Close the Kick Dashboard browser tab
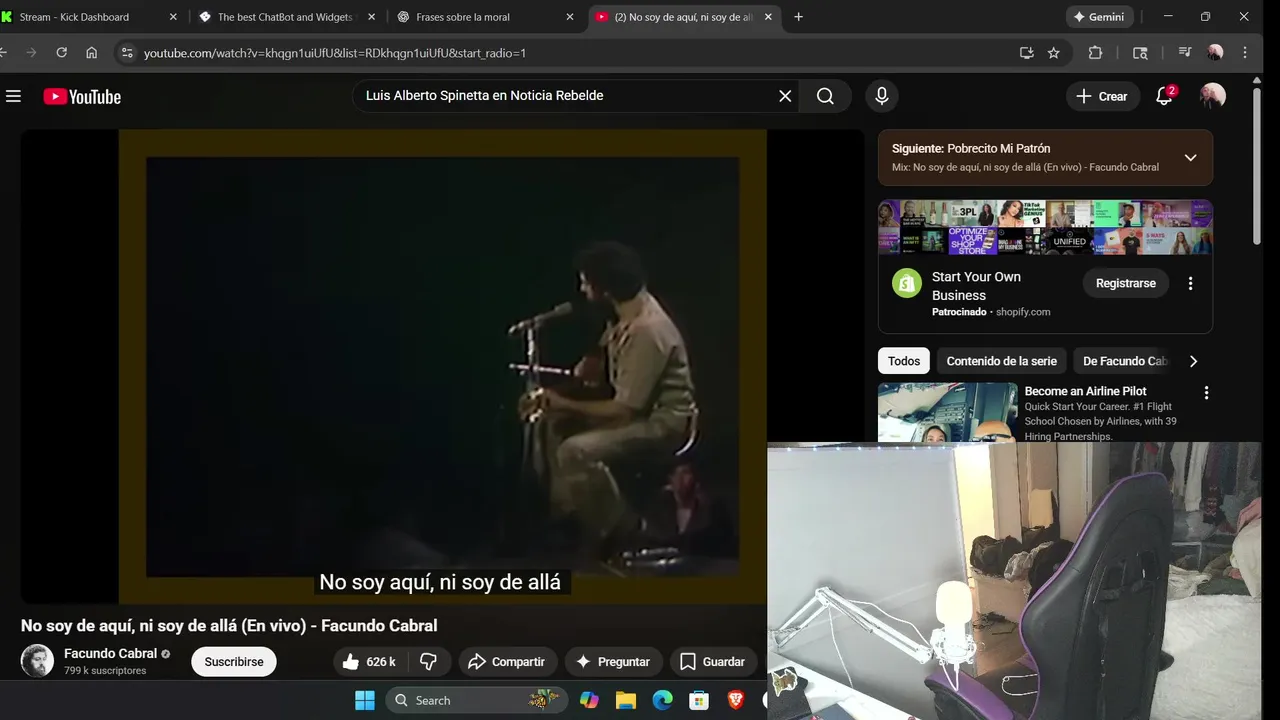The width and height of the screenshot is (1280, 720). point(173,17)
